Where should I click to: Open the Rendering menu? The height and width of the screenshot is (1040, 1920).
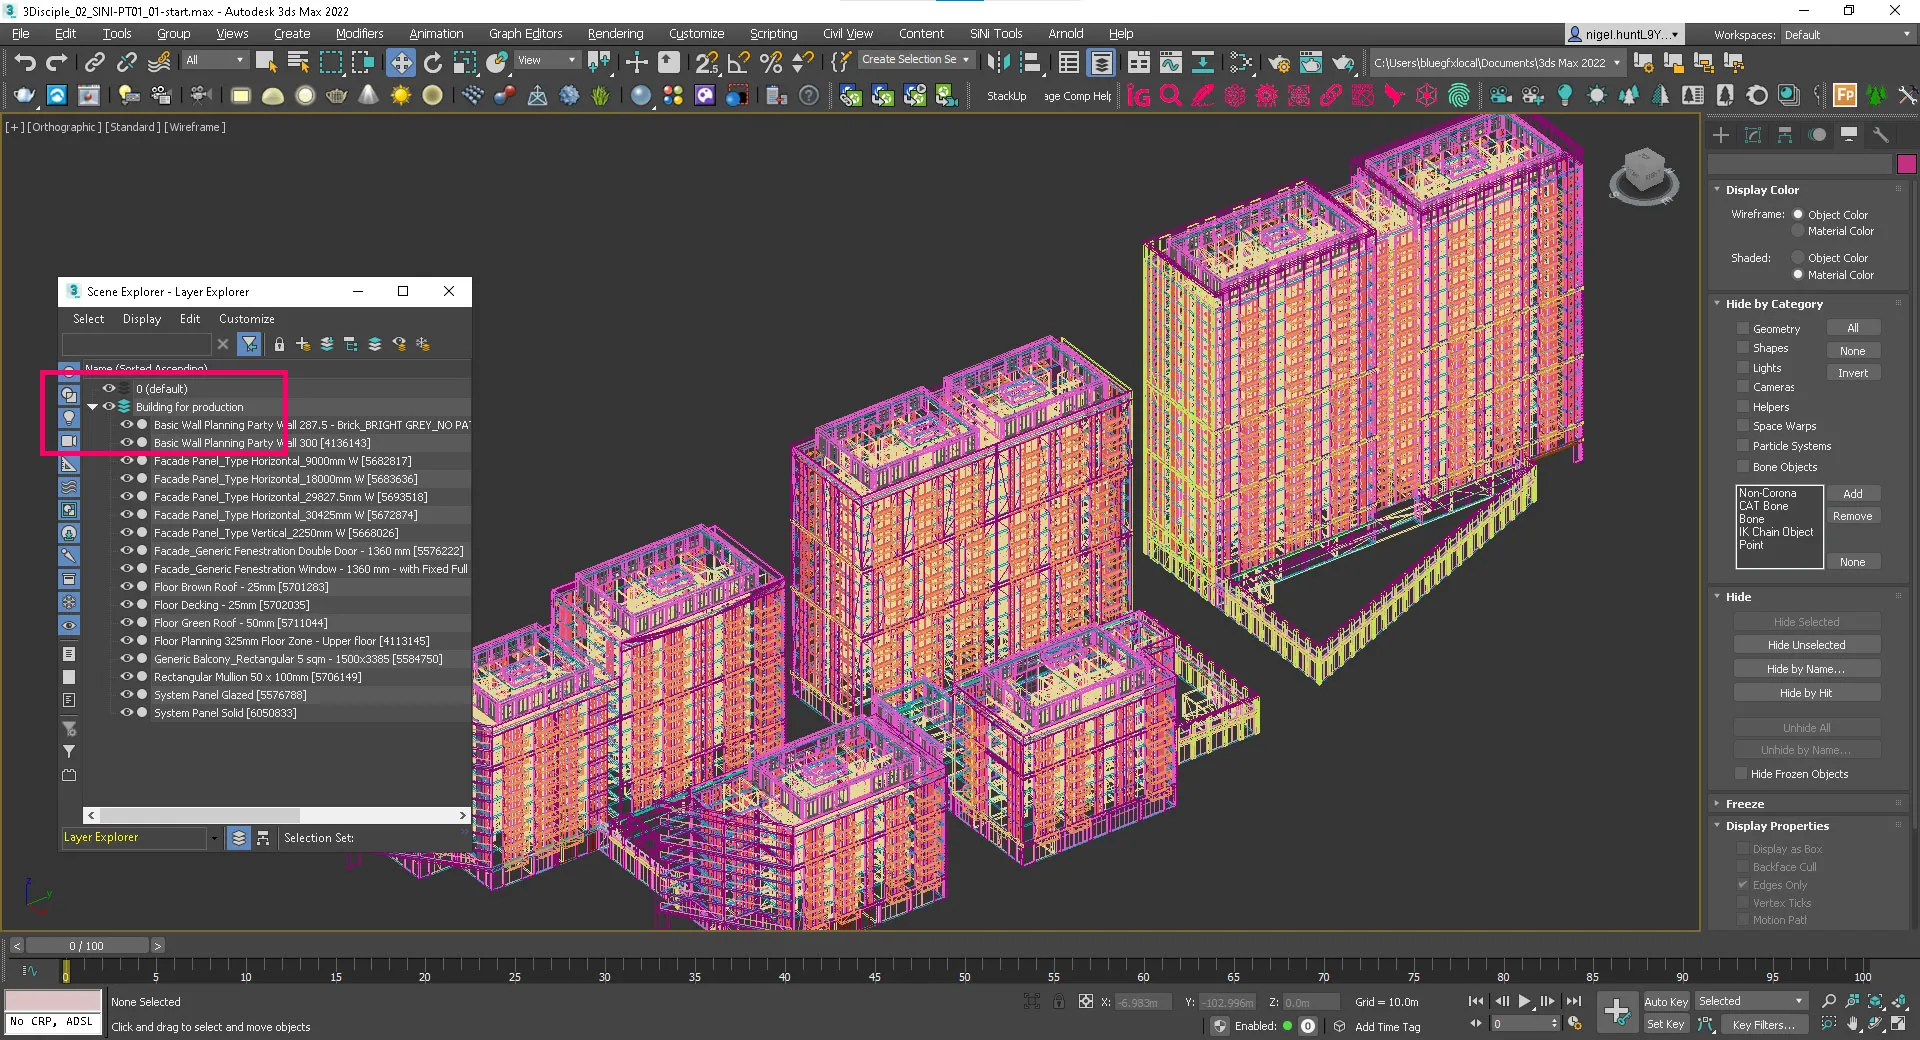(x=615, y=33)
